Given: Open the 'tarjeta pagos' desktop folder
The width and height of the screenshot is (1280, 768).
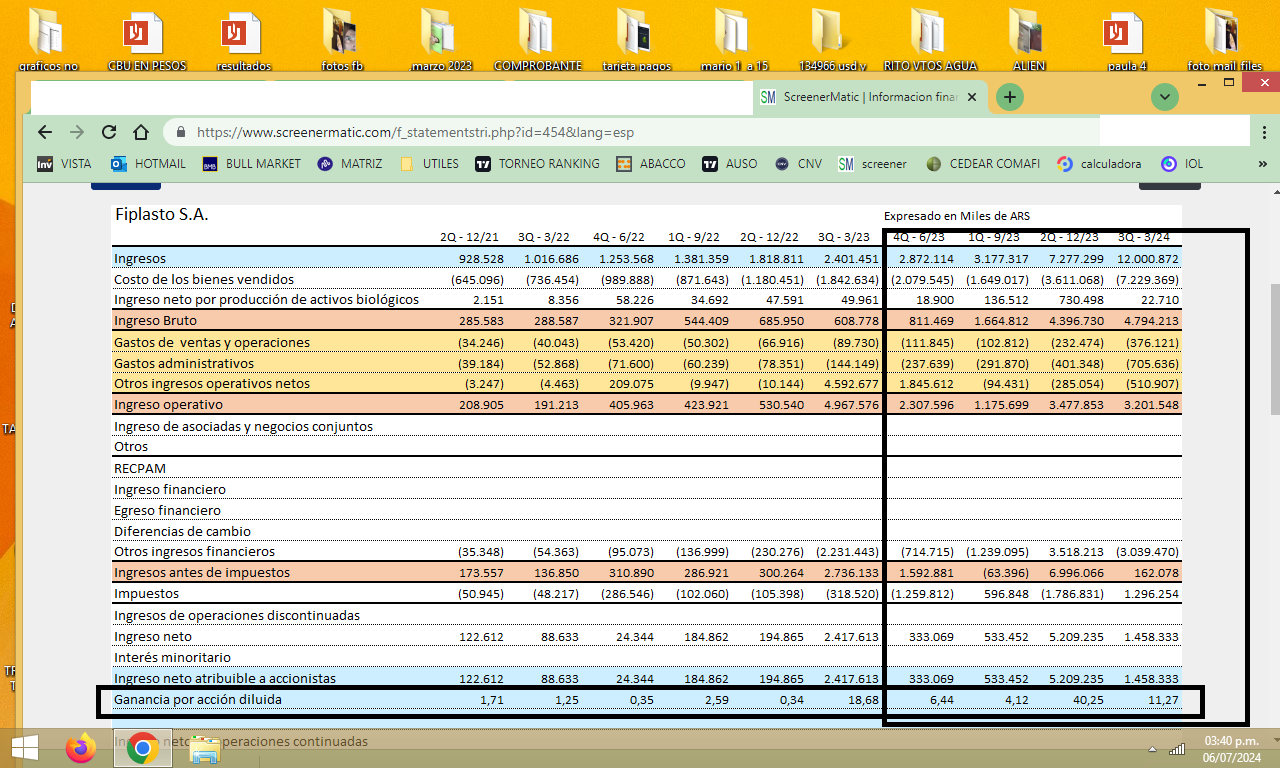Looking at the screenshot, I should [636, 38].
